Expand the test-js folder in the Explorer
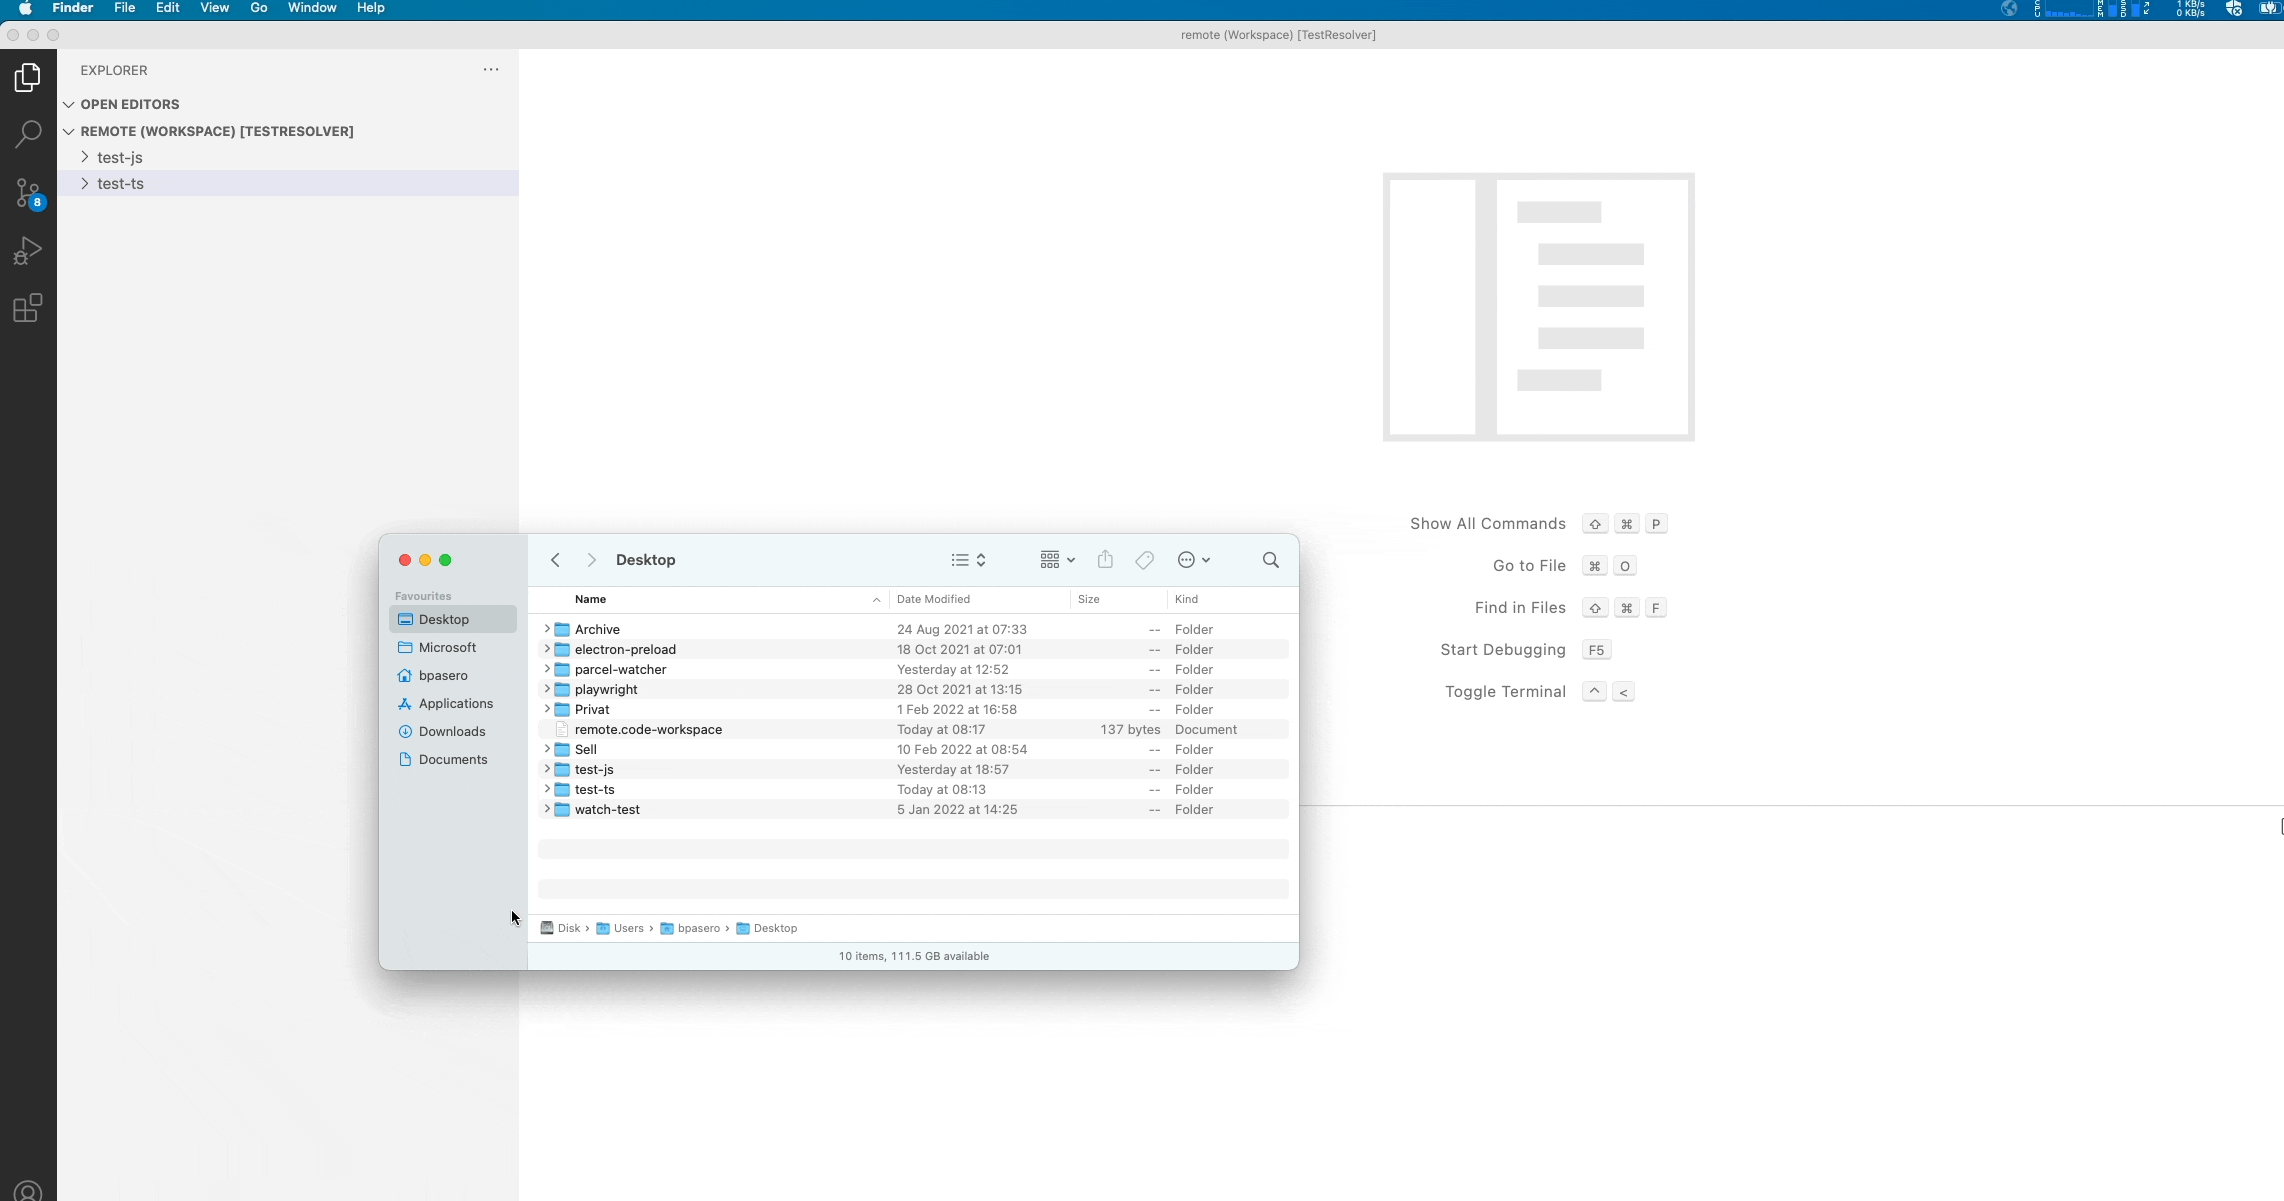 tap(84, 157)
